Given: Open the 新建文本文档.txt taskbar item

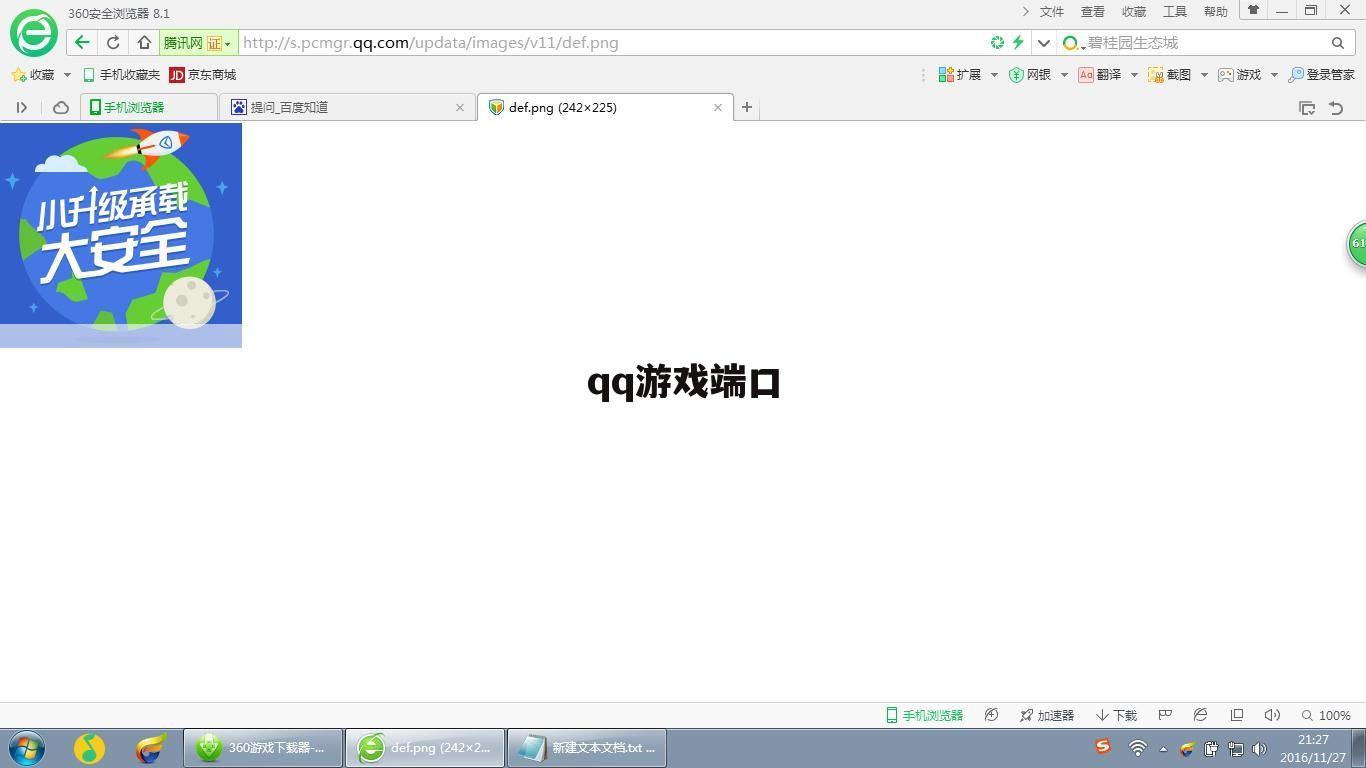Looking at the screenshot, I should point(587,748).
